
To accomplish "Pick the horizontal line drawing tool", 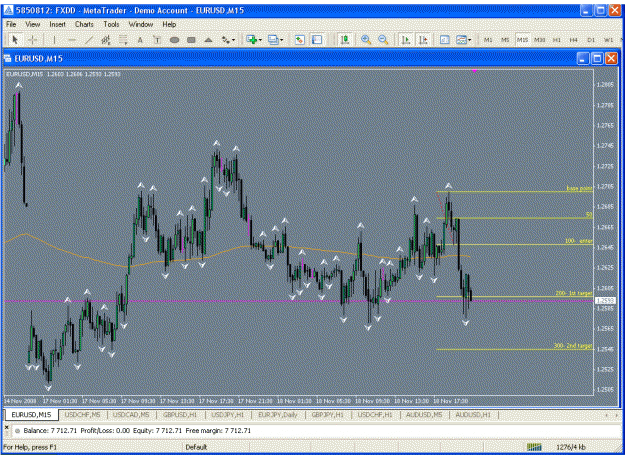I will click(x=72, y=40).
